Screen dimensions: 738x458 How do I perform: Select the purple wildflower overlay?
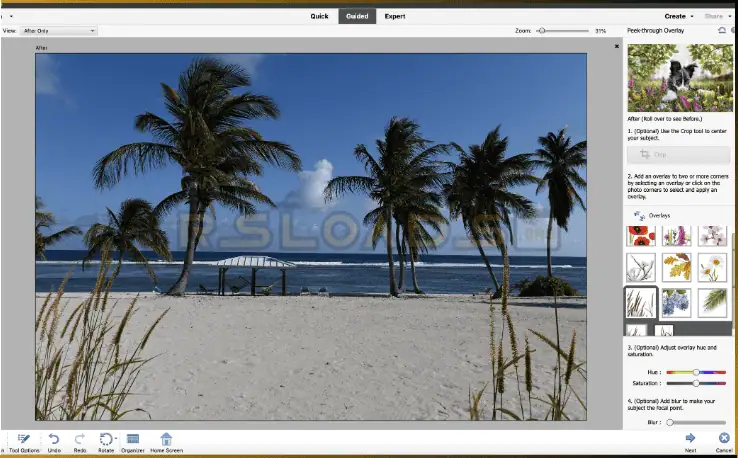(676, 236)
